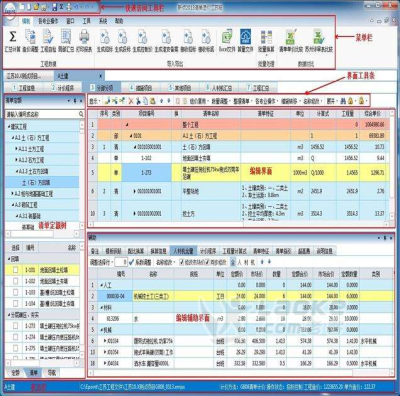Screen dimensions: 400x396
Task: Click the blue cloud 算量文件 icon
Action: 246,37
